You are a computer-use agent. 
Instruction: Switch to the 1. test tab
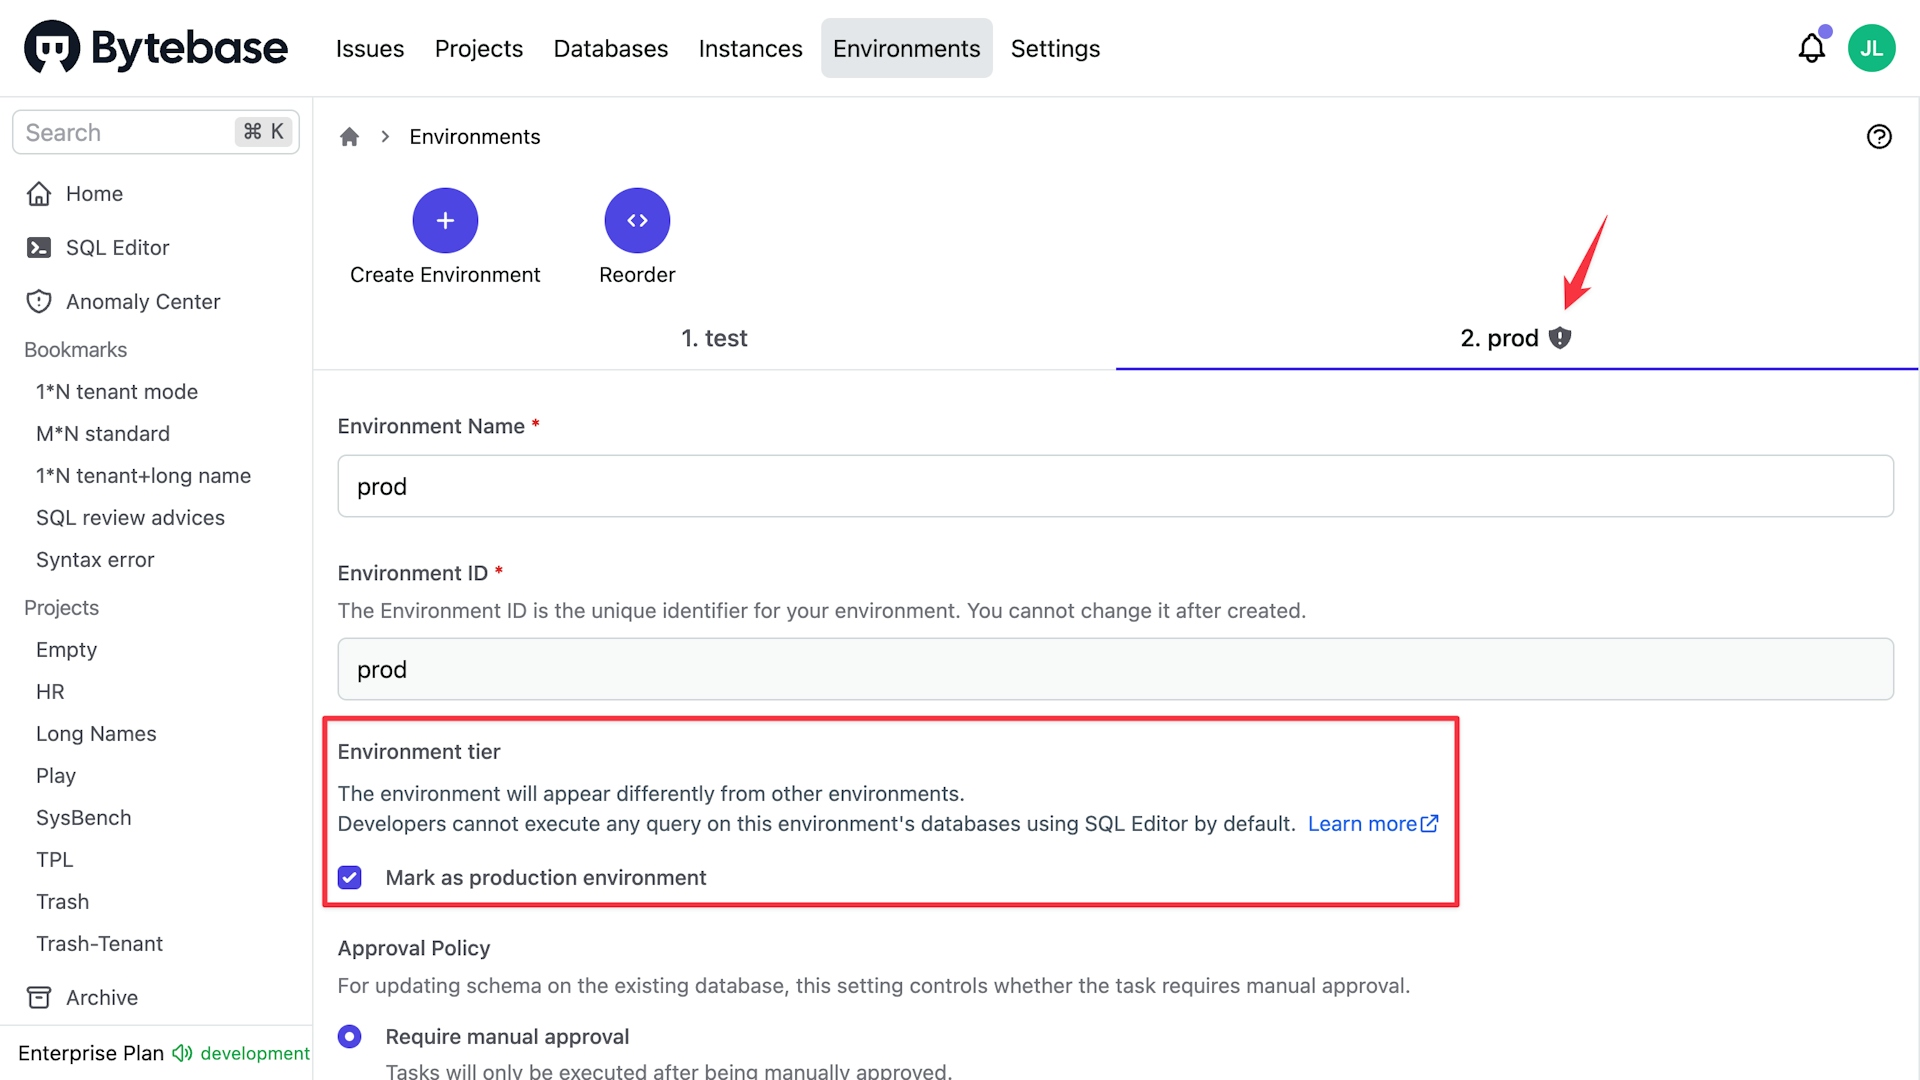tap(714, 338)
